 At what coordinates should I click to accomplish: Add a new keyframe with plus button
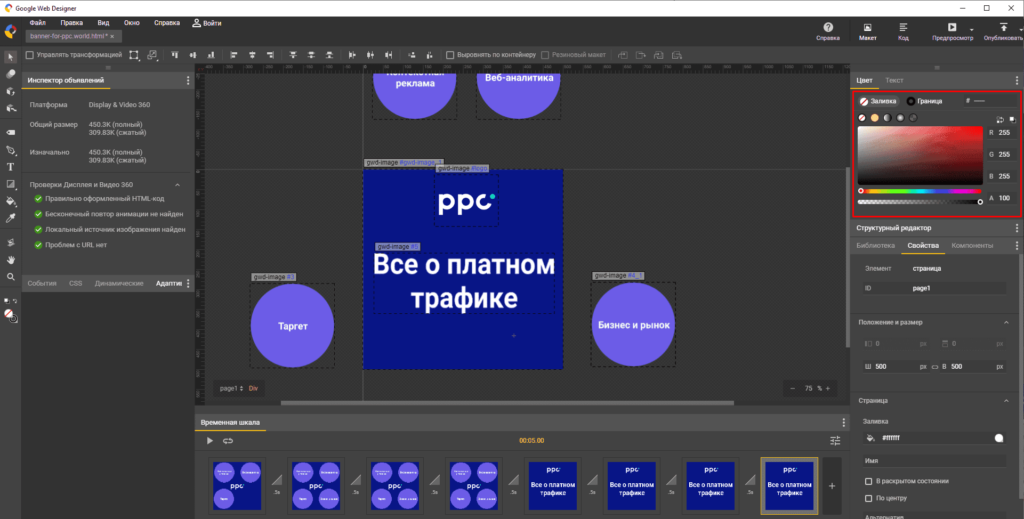[x=830, y=485]
